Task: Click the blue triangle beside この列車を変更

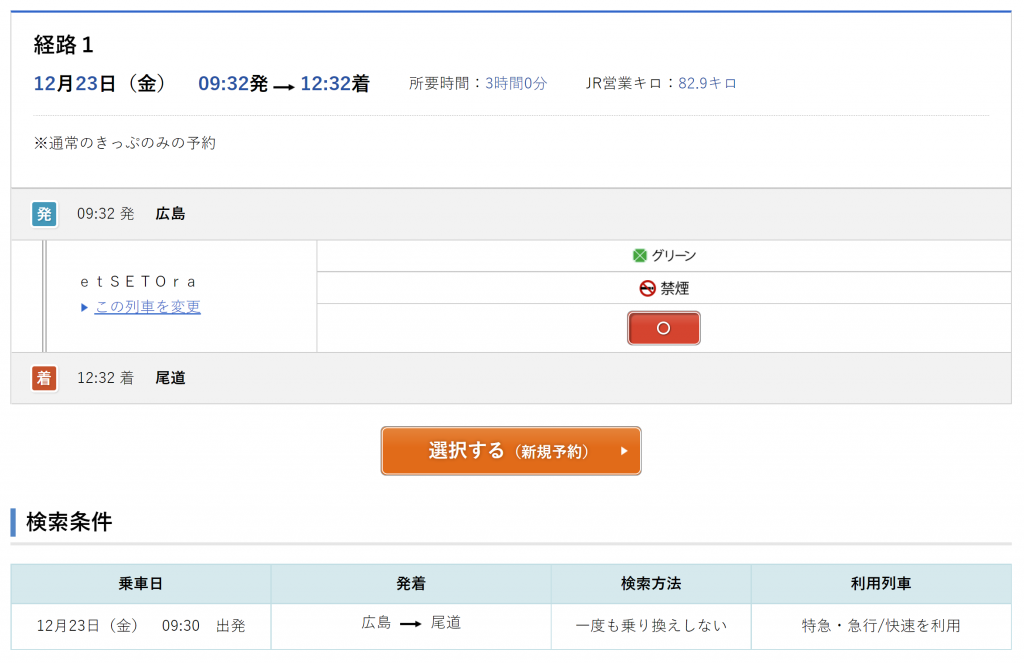Action: coord(85,308)
